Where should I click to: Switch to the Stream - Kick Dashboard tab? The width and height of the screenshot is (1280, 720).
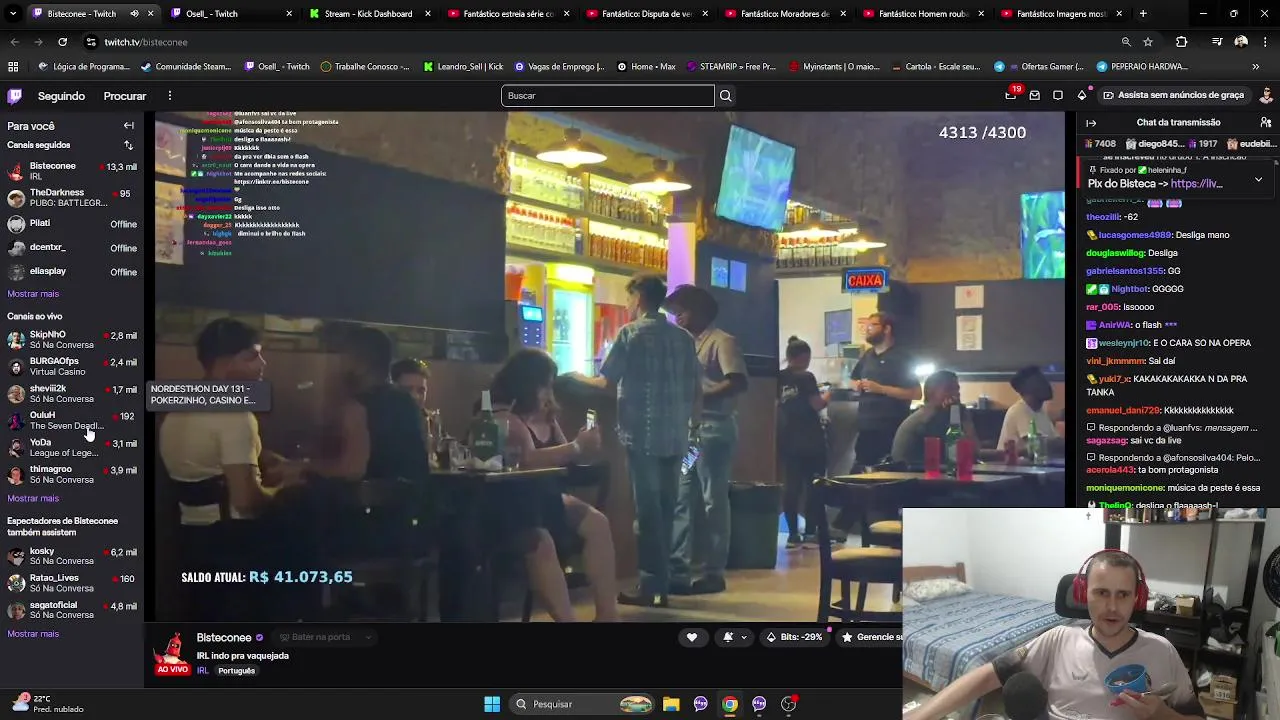point(367,14)
